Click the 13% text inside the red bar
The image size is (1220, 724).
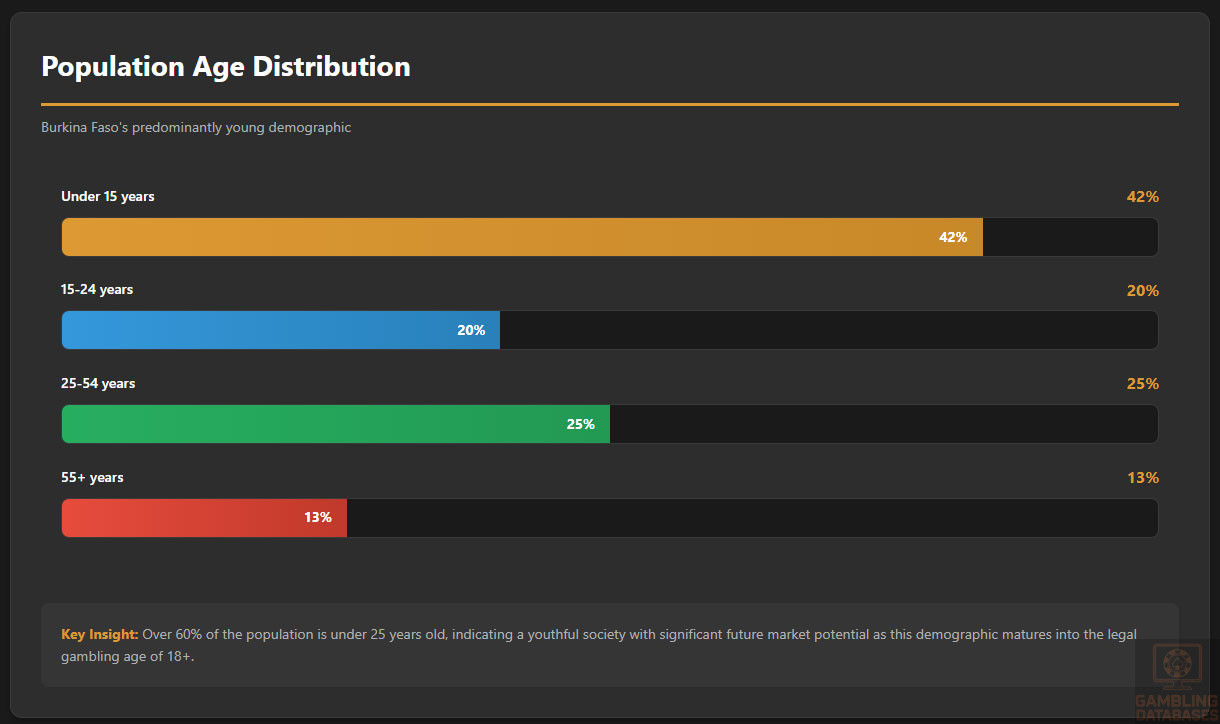coord(318,518)
